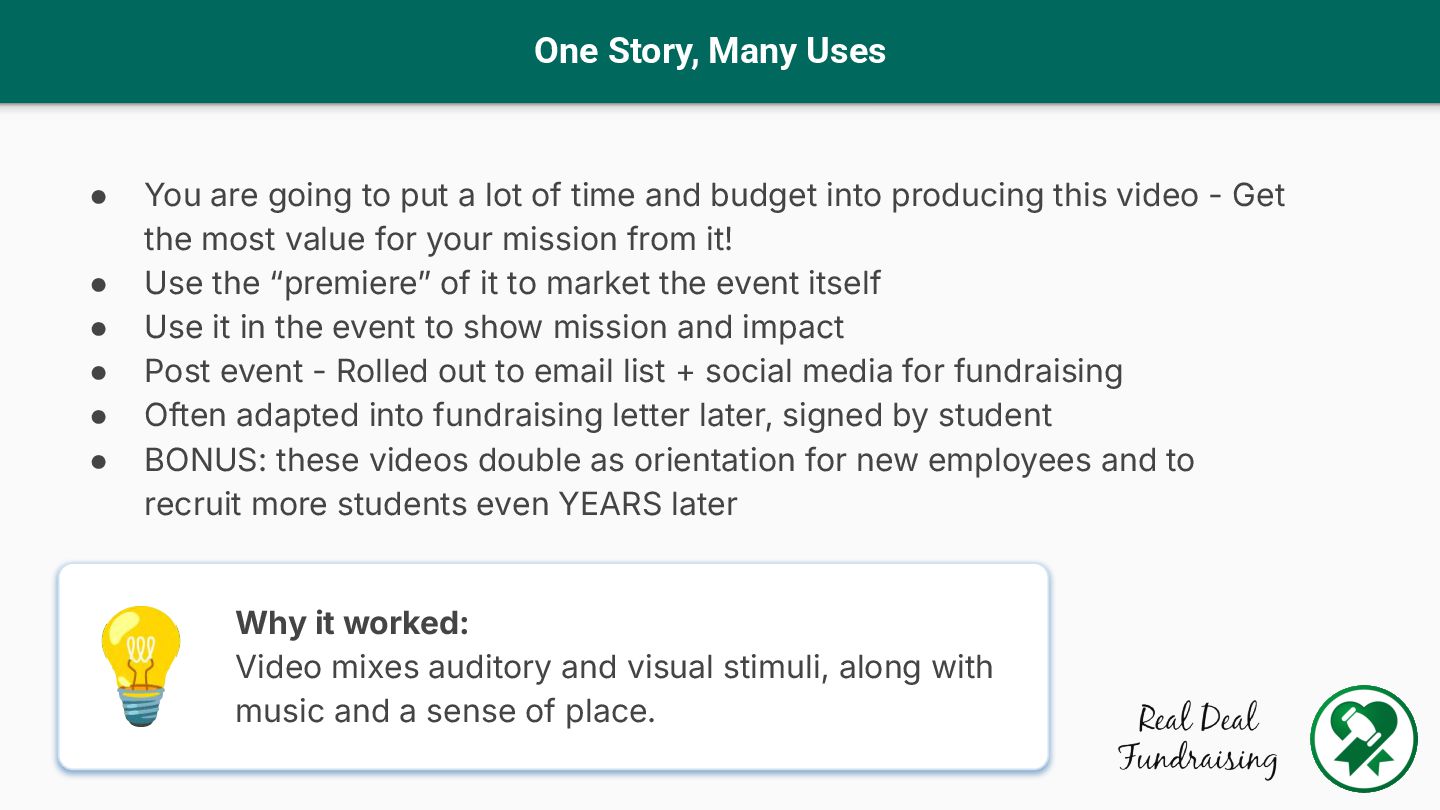This screenshot has height=810, width=1440.
Task: Click the line "recruit more students even YEARS later"
Action: 440,503
